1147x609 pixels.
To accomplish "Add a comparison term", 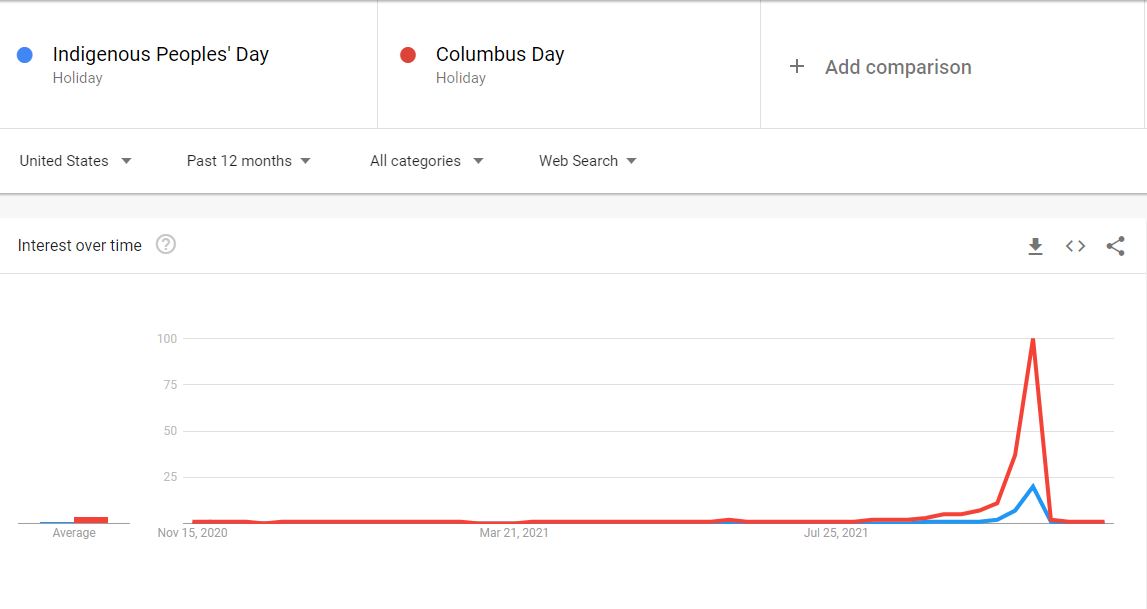I will pos(898,67).
